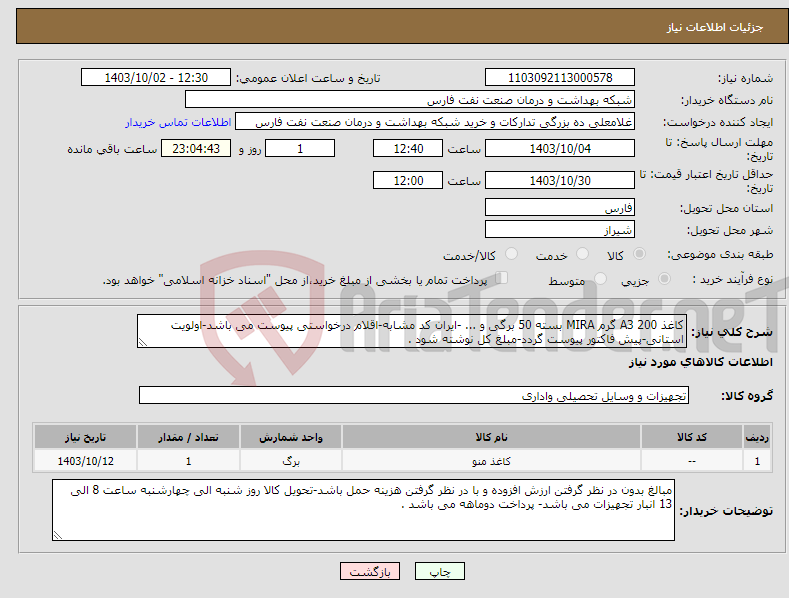
Task: Click the بازگشت (back) button
Action: tap(370, 571)
